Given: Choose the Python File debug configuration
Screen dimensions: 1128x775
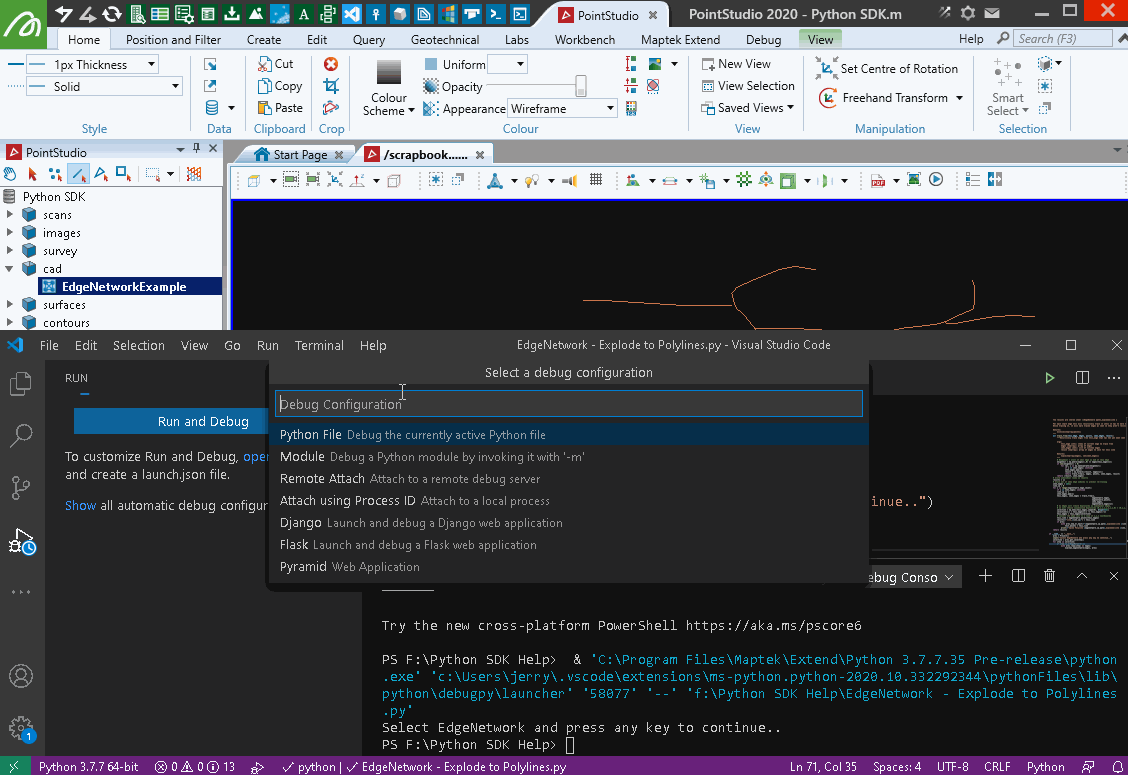Looking at the screenshot, I should (x=568, y=435).
